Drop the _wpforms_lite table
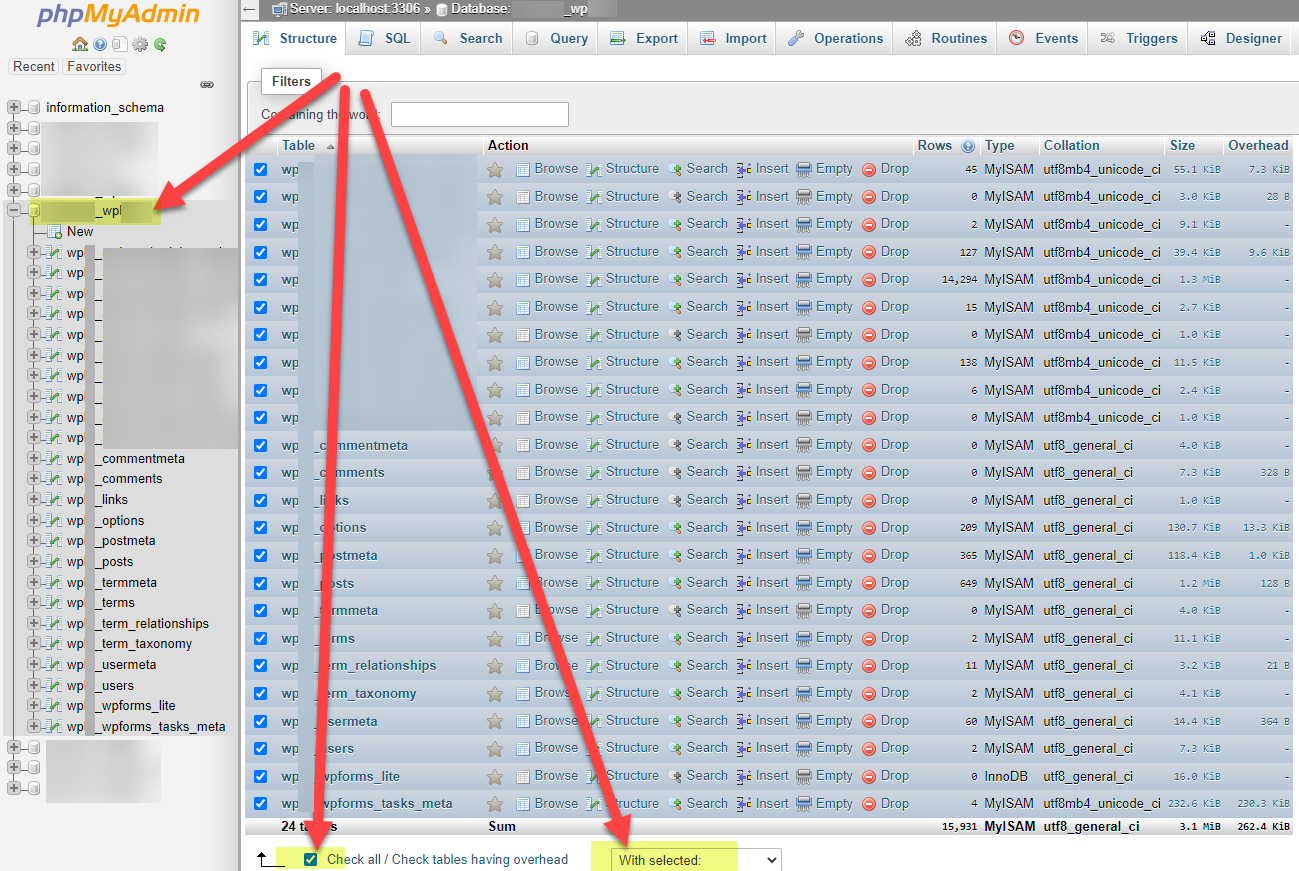Screen dimensions: 1299x871 pyautogui.click(x=886, y=776)
